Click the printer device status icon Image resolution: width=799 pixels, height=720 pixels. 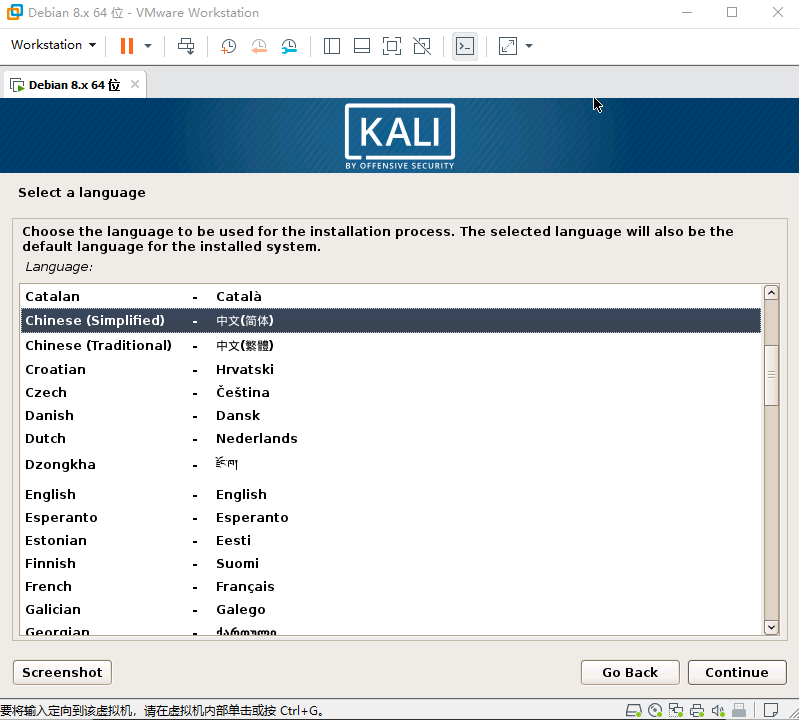697,710
